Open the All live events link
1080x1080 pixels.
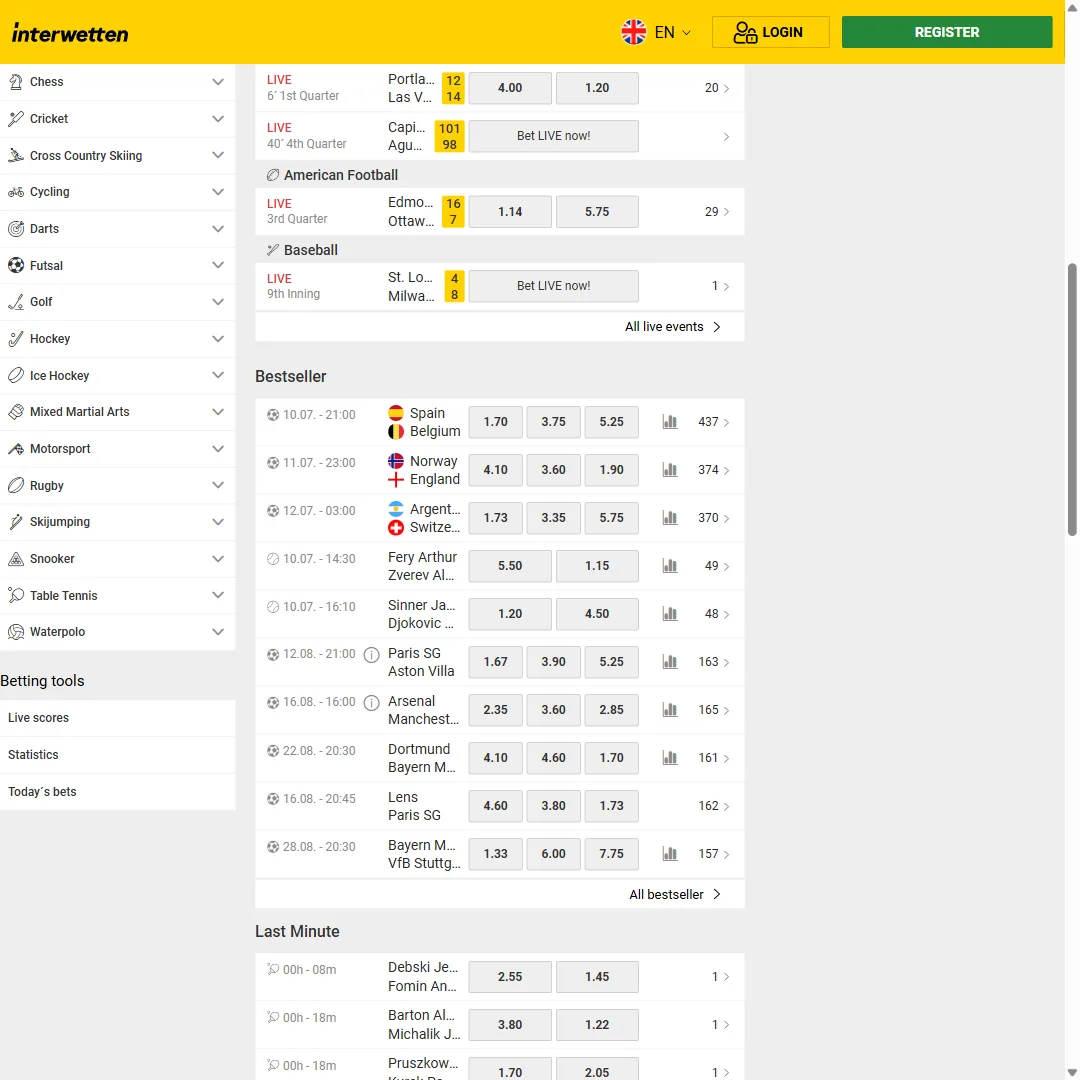672,326
